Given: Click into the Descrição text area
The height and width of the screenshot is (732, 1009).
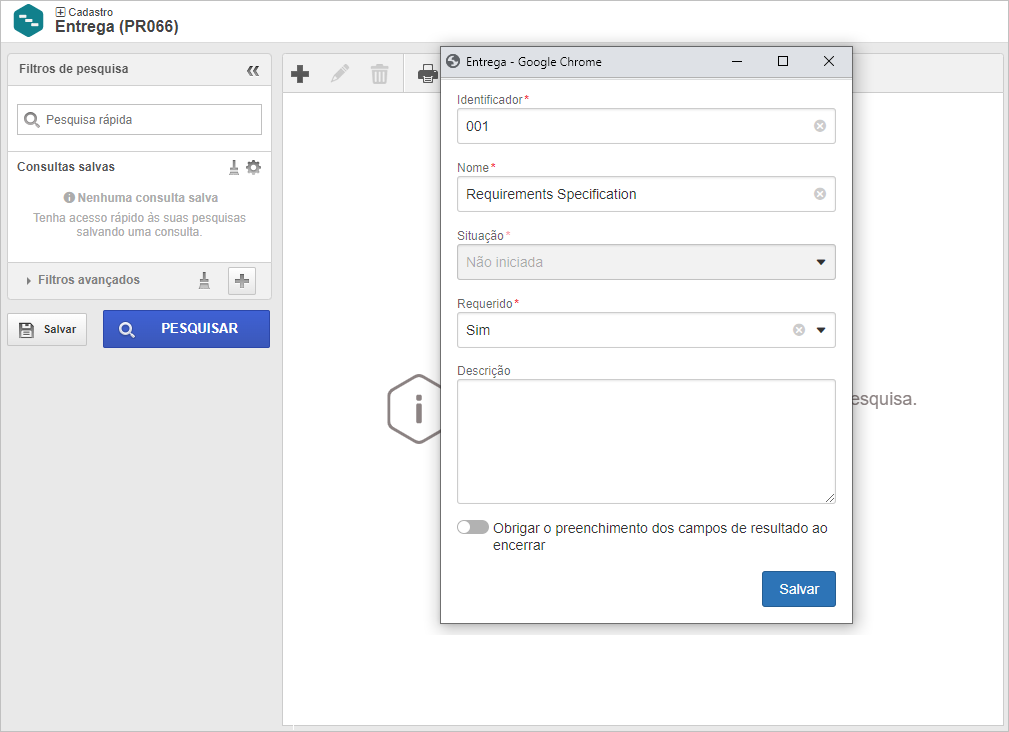Looking at the screenshot, I should pos(646,441).
